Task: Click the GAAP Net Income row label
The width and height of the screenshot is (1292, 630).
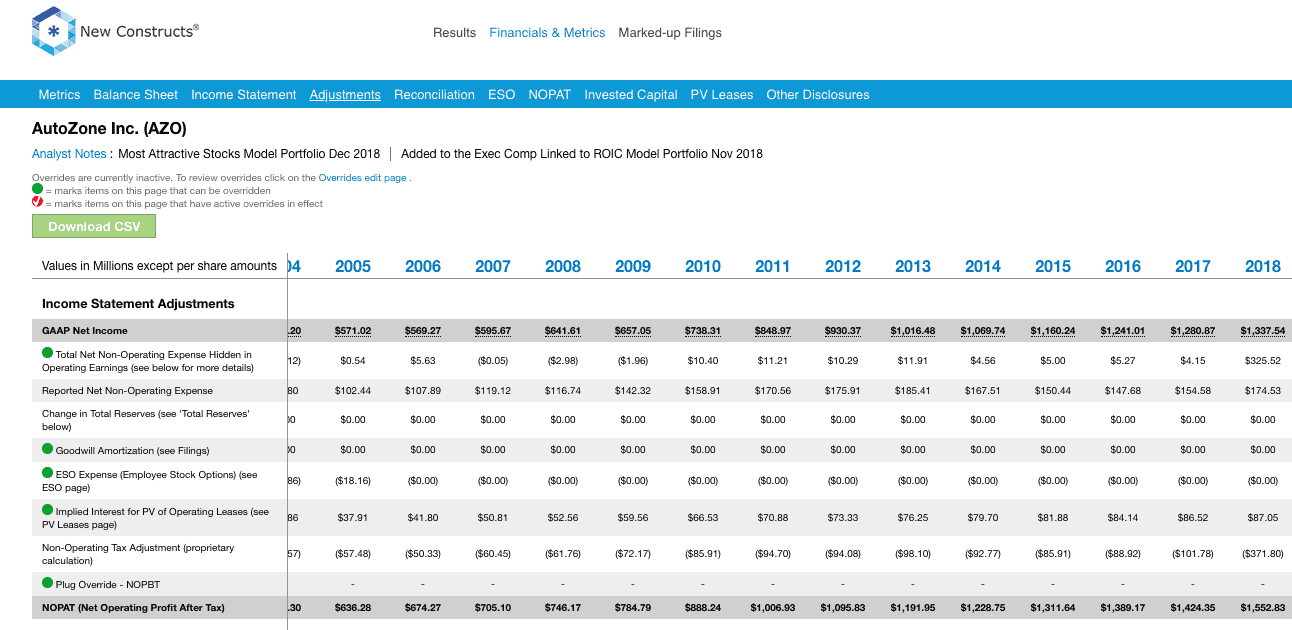Action: pyautogui.click(x=85, y=331)
